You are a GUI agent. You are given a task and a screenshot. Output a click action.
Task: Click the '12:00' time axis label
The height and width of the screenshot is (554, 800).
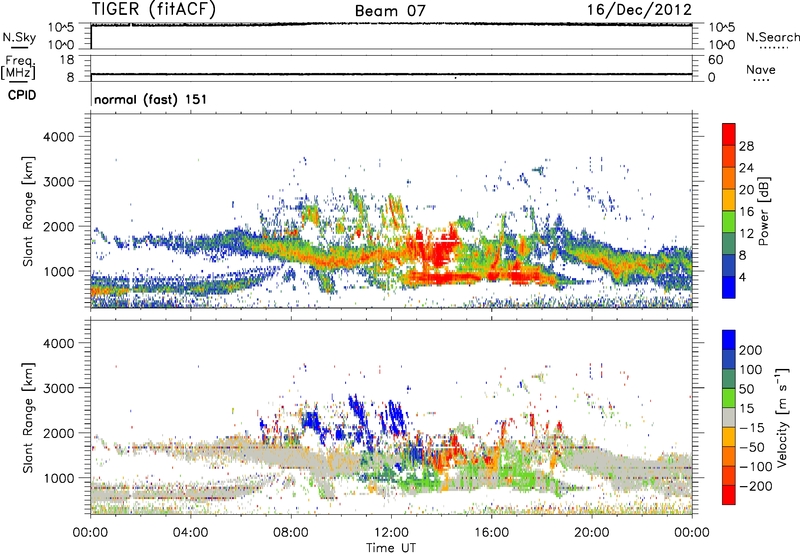391,533
